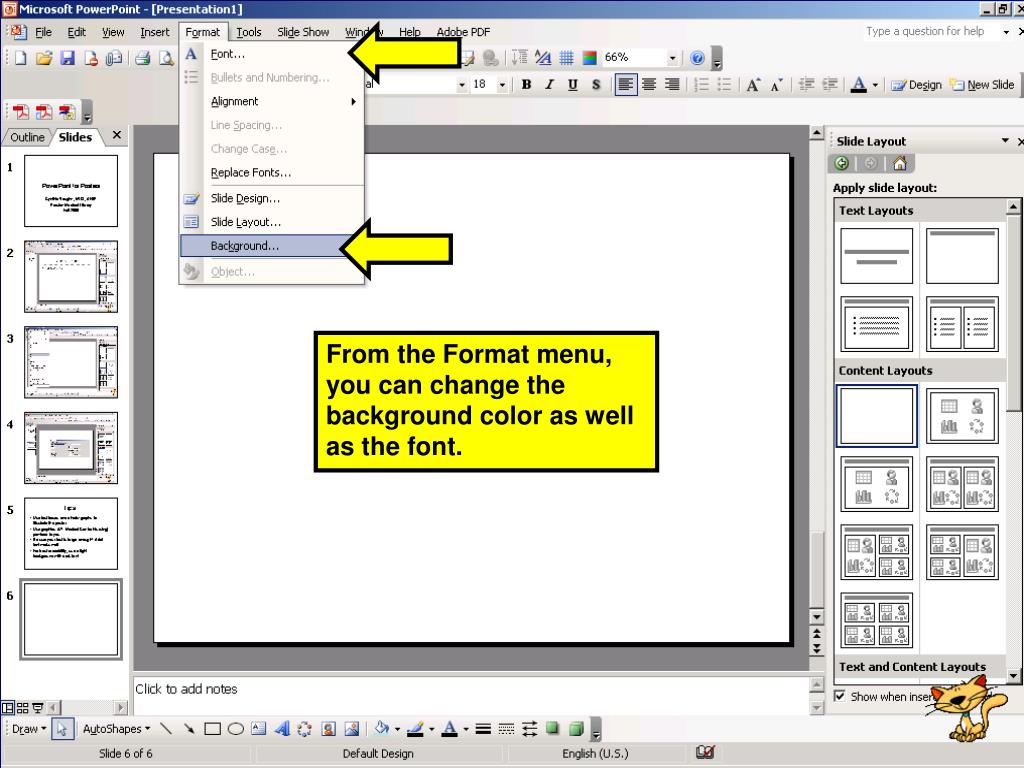Open the AutoShapes dropdown
This screenshot has width=1024, height=768.
pyautogui.click(x=116, y=729)
